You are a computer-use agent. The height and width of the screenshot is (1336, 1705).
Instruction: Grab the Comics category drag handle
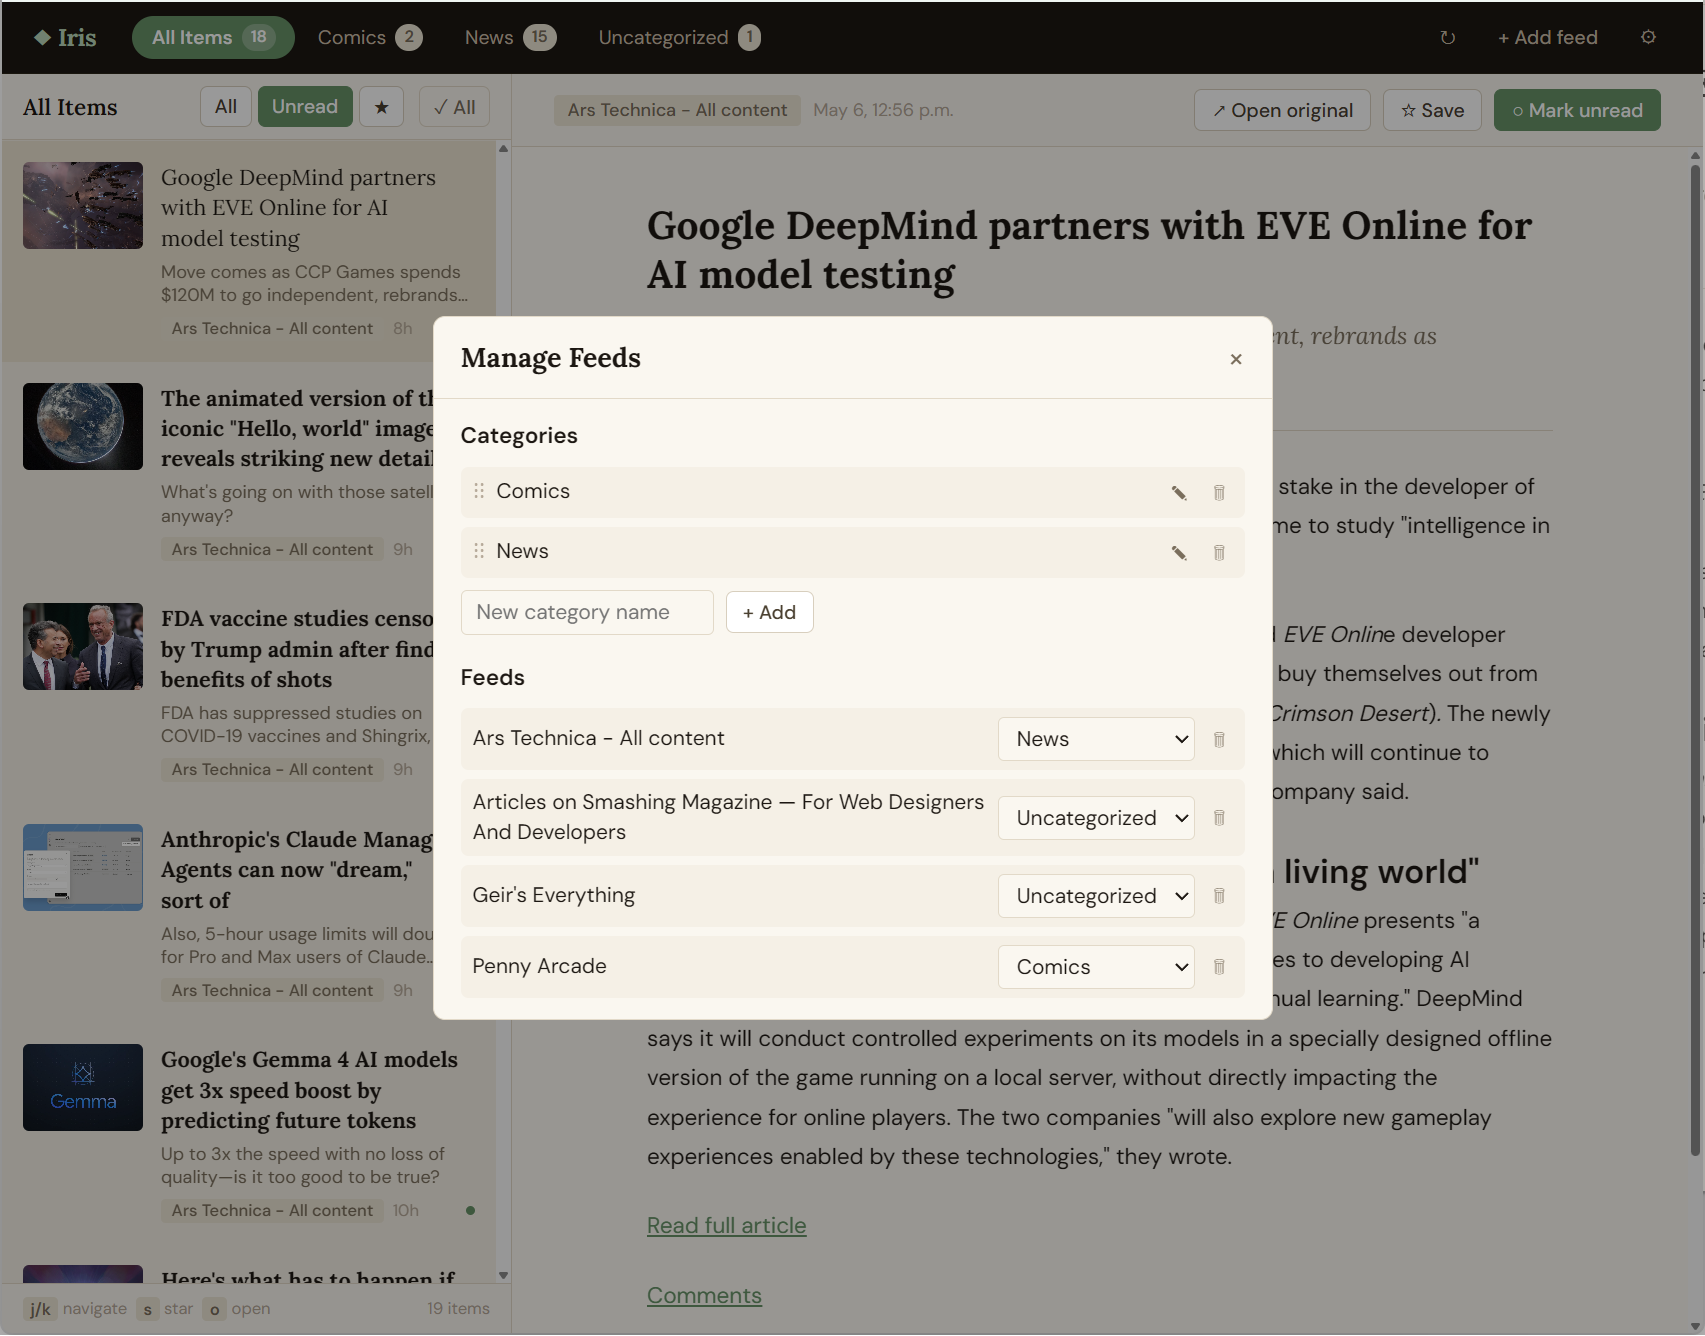479,491
